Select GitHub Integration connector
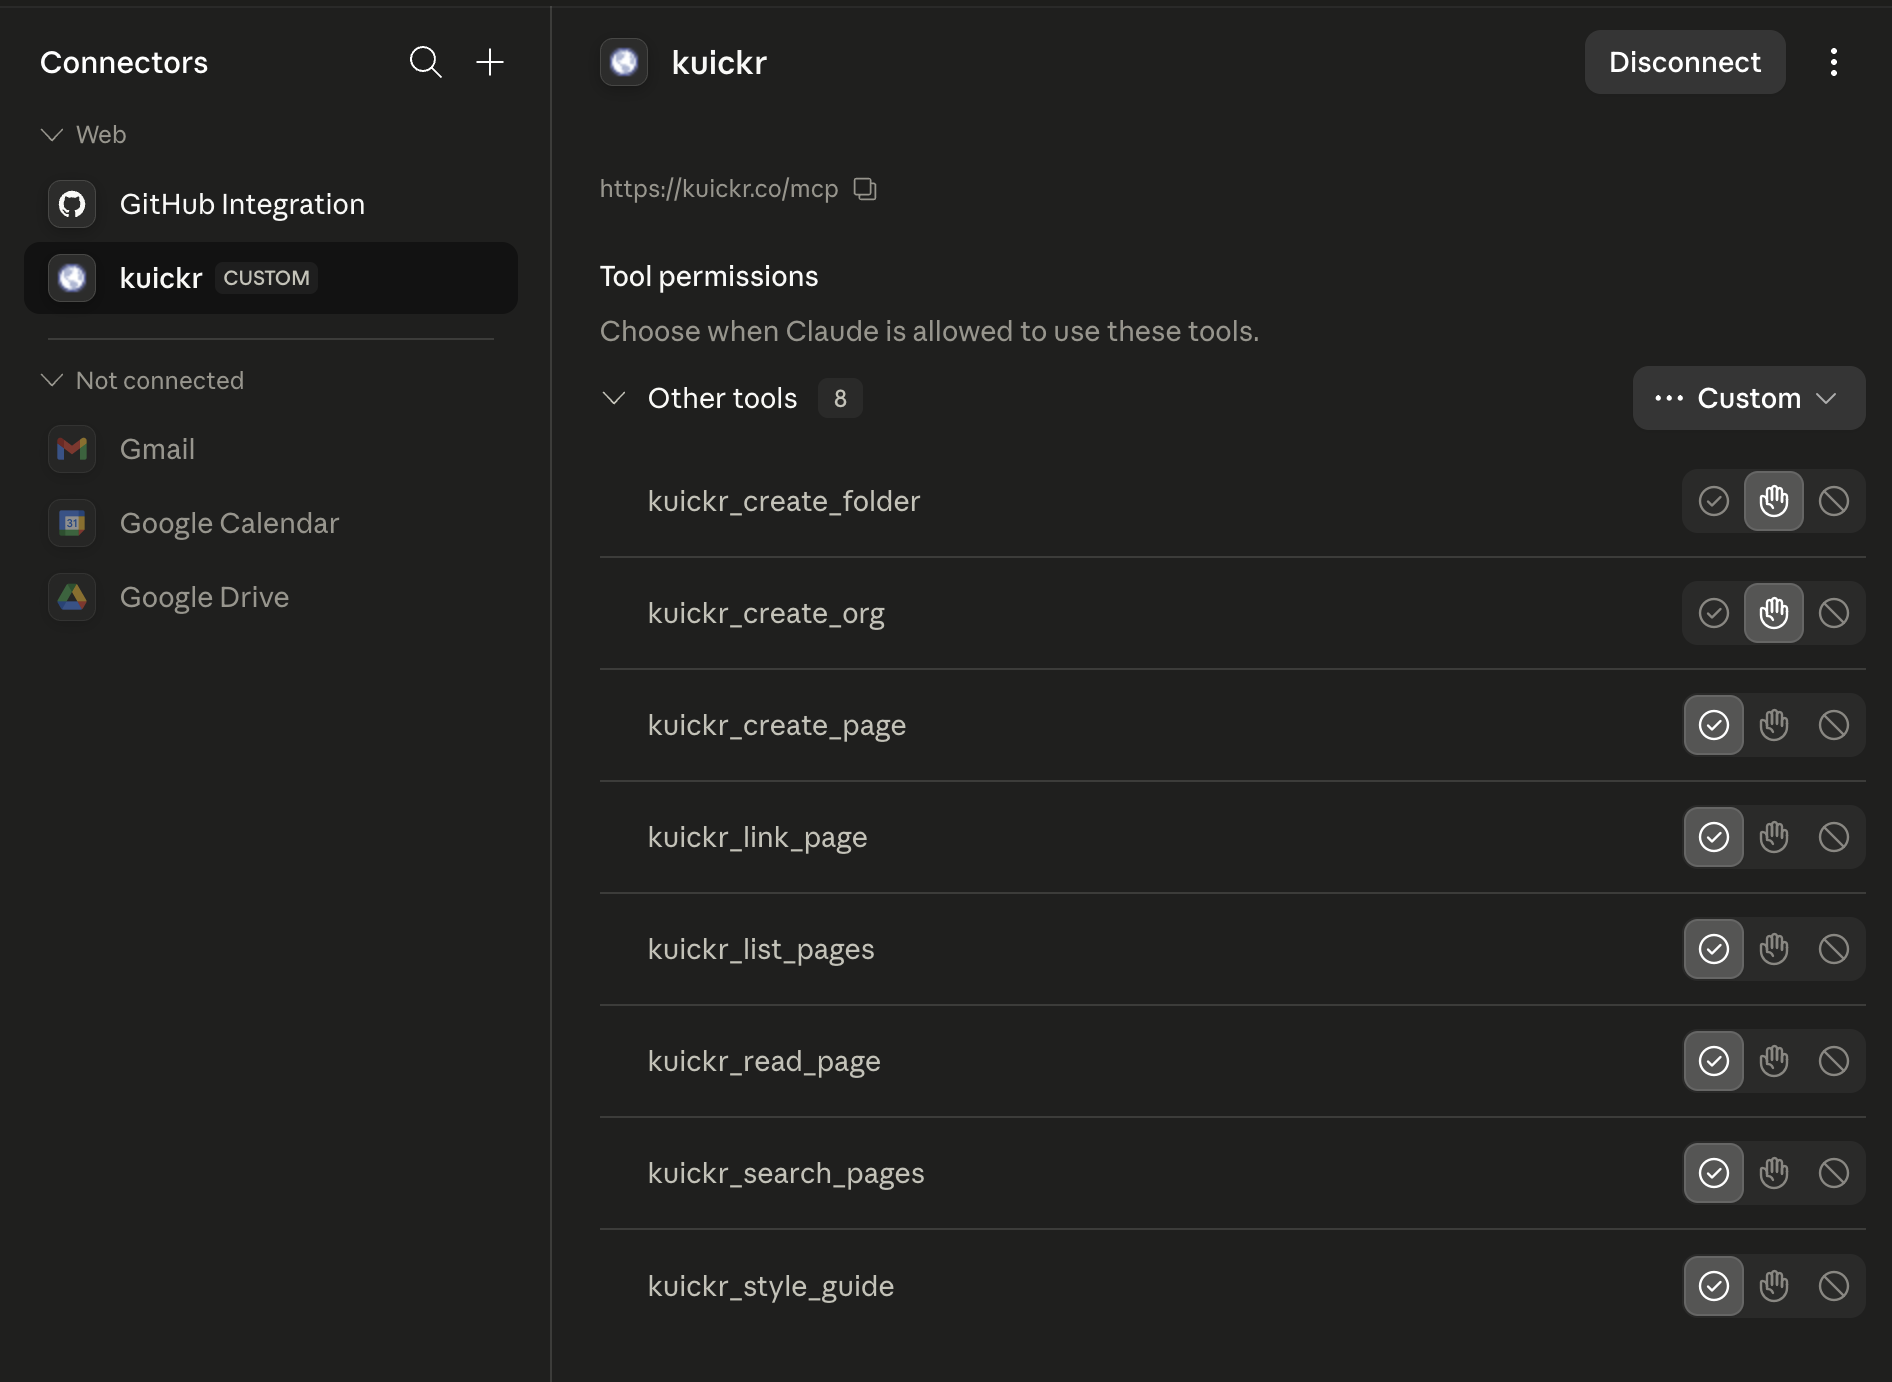Screen dimensions: 1892x1382 coord(271,204)
